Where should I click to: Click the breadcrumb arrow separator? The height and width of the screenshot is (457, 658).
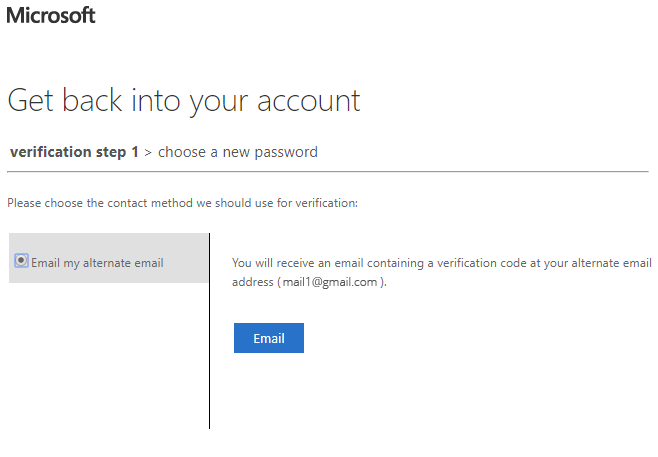pos(148,153)
